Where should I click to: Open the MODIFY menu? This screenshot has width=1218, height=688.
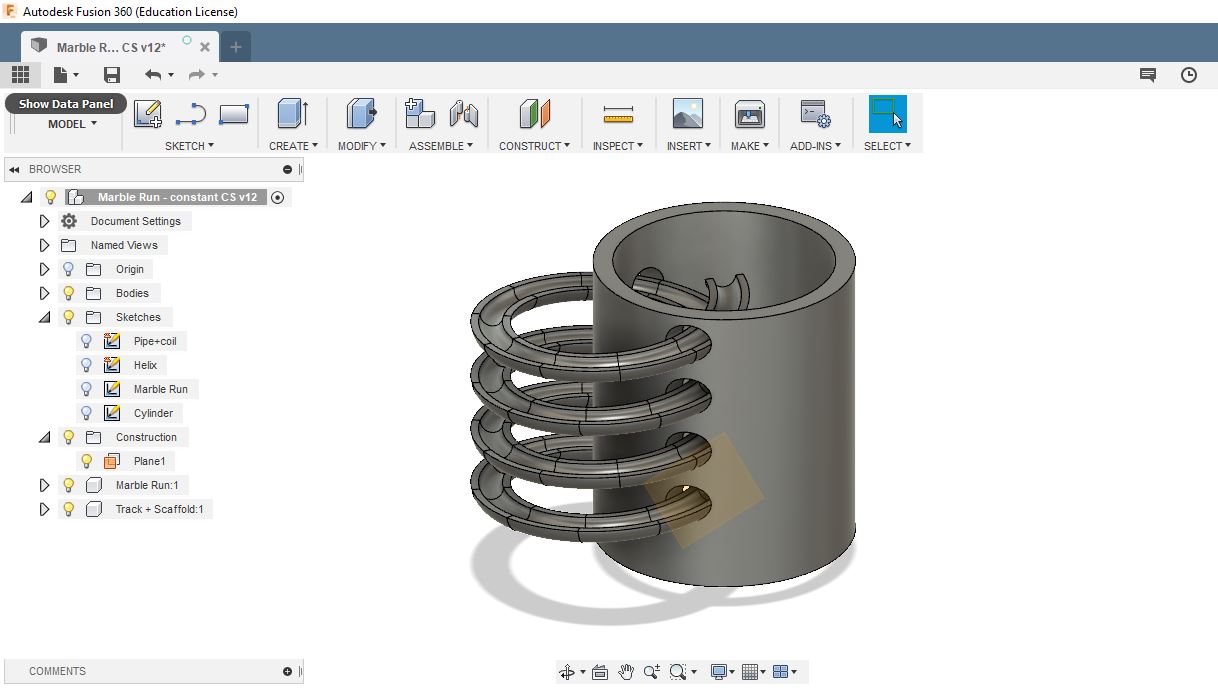click(361, 146)
